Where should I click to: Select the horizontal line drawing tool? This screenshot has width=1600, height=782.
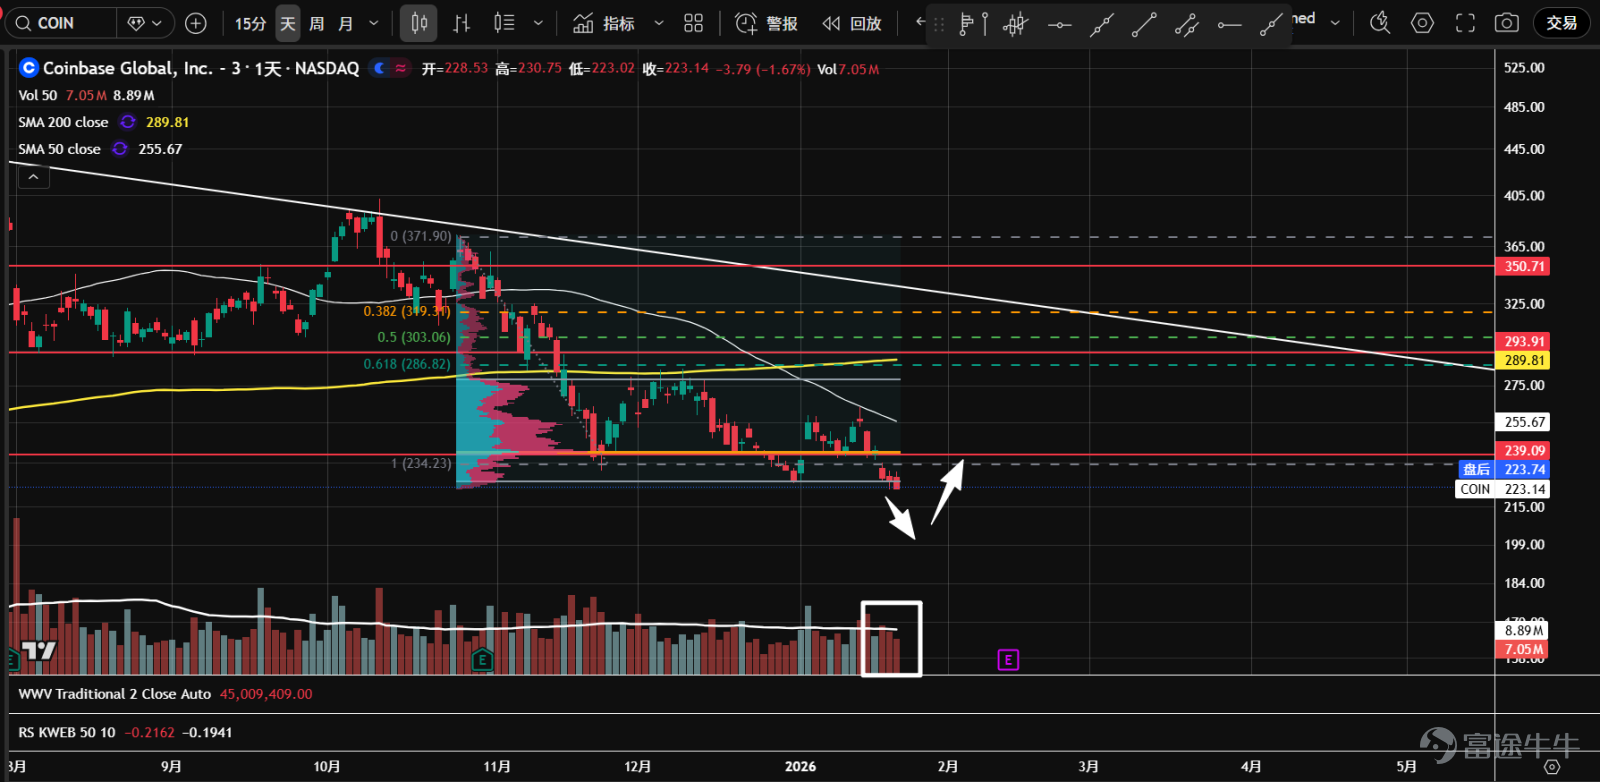tap(1059, 24)
